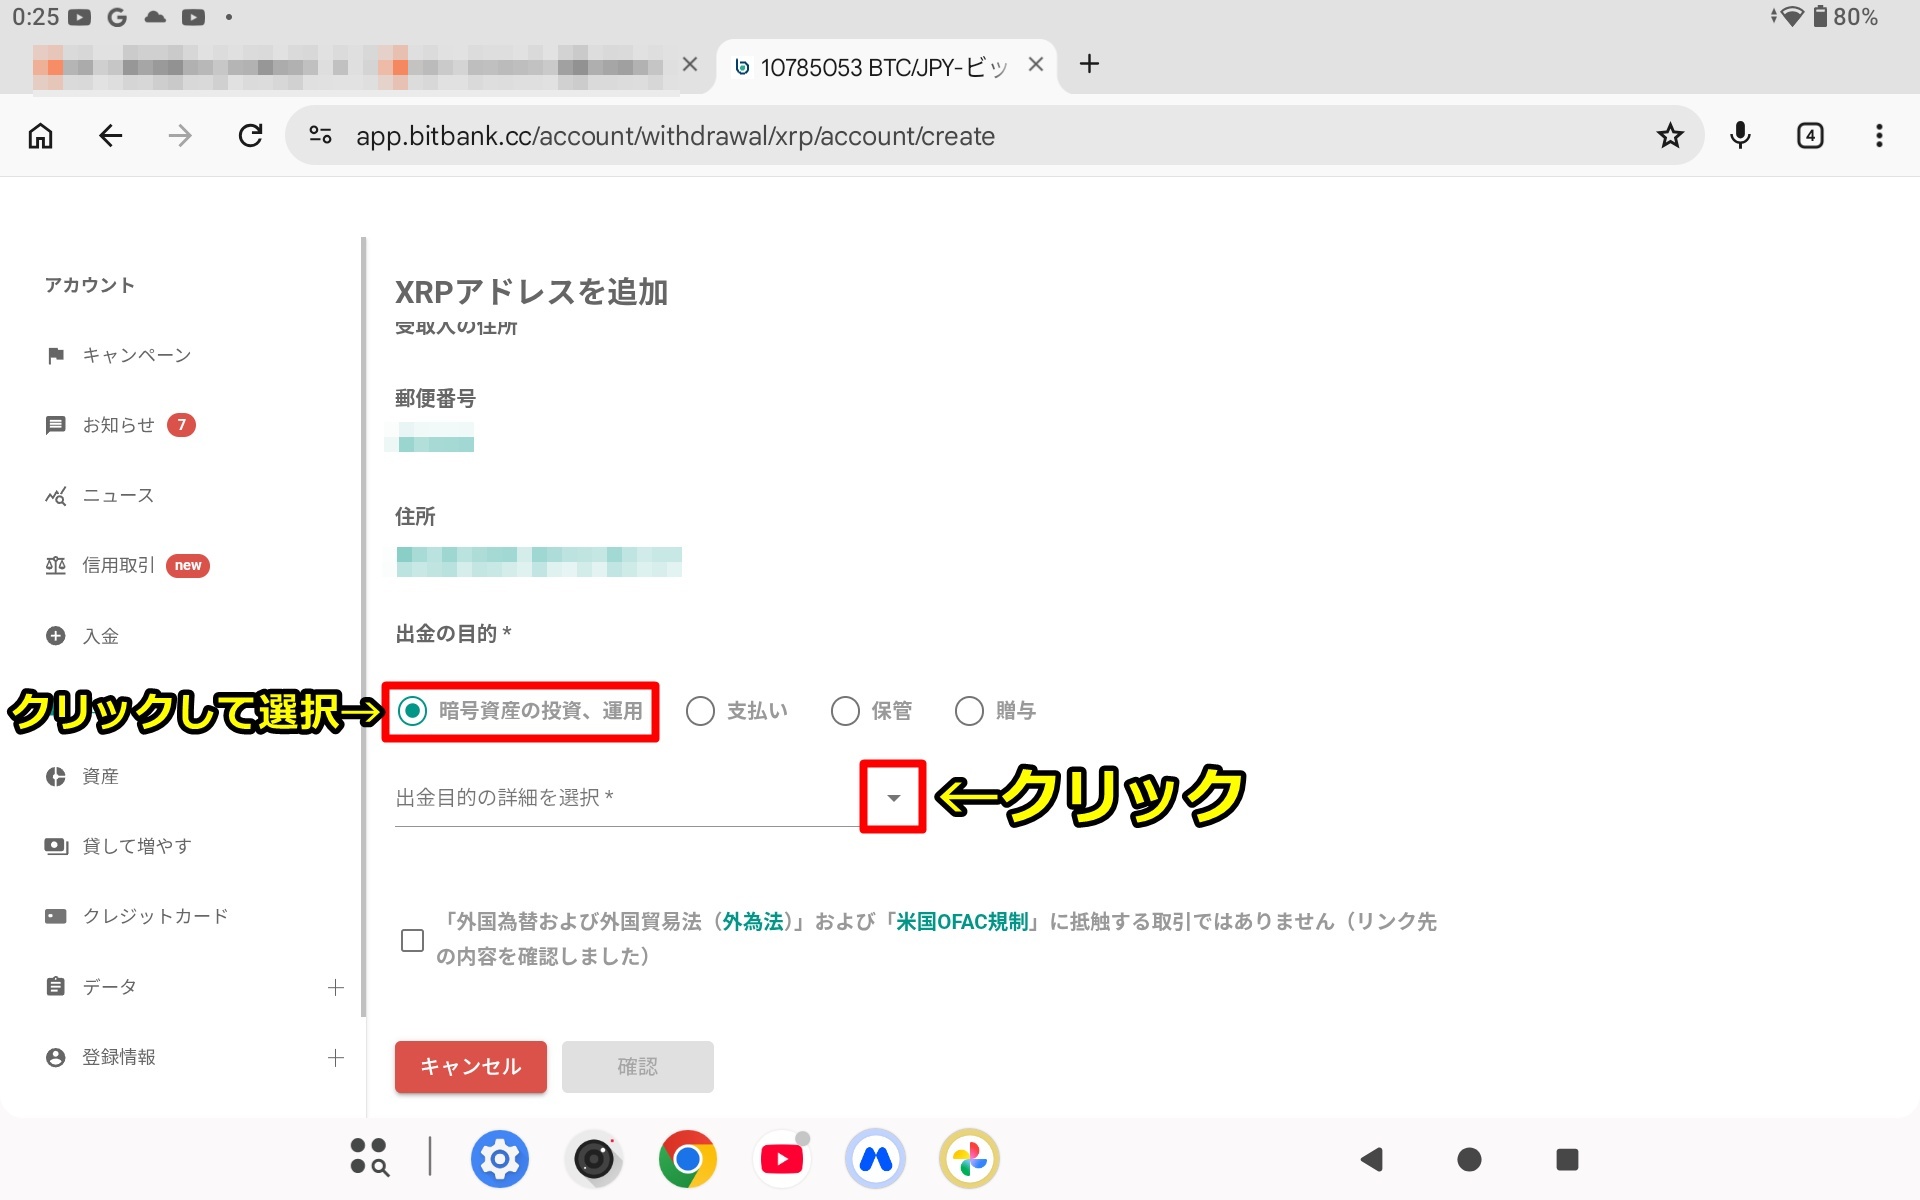
Task: Click the chart icon beside ニュース
Action: coord(56,495)
